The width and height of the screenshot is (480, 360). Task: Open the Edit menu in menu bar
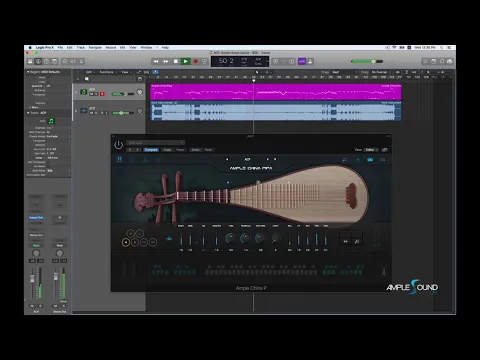coord(70,48)
